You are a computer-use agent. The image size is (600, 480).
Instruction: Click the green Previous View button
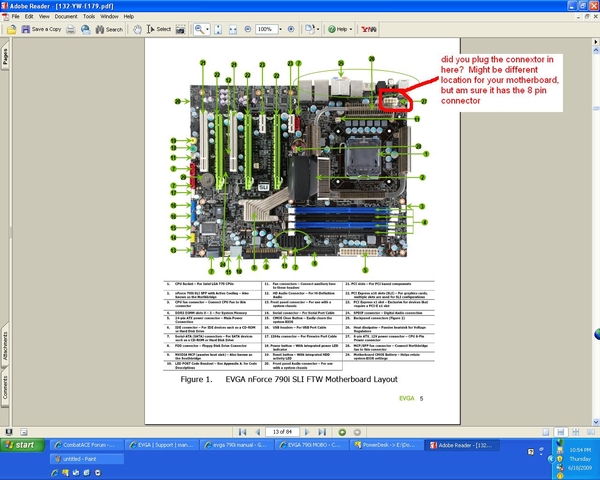click(x=342, y=432)
